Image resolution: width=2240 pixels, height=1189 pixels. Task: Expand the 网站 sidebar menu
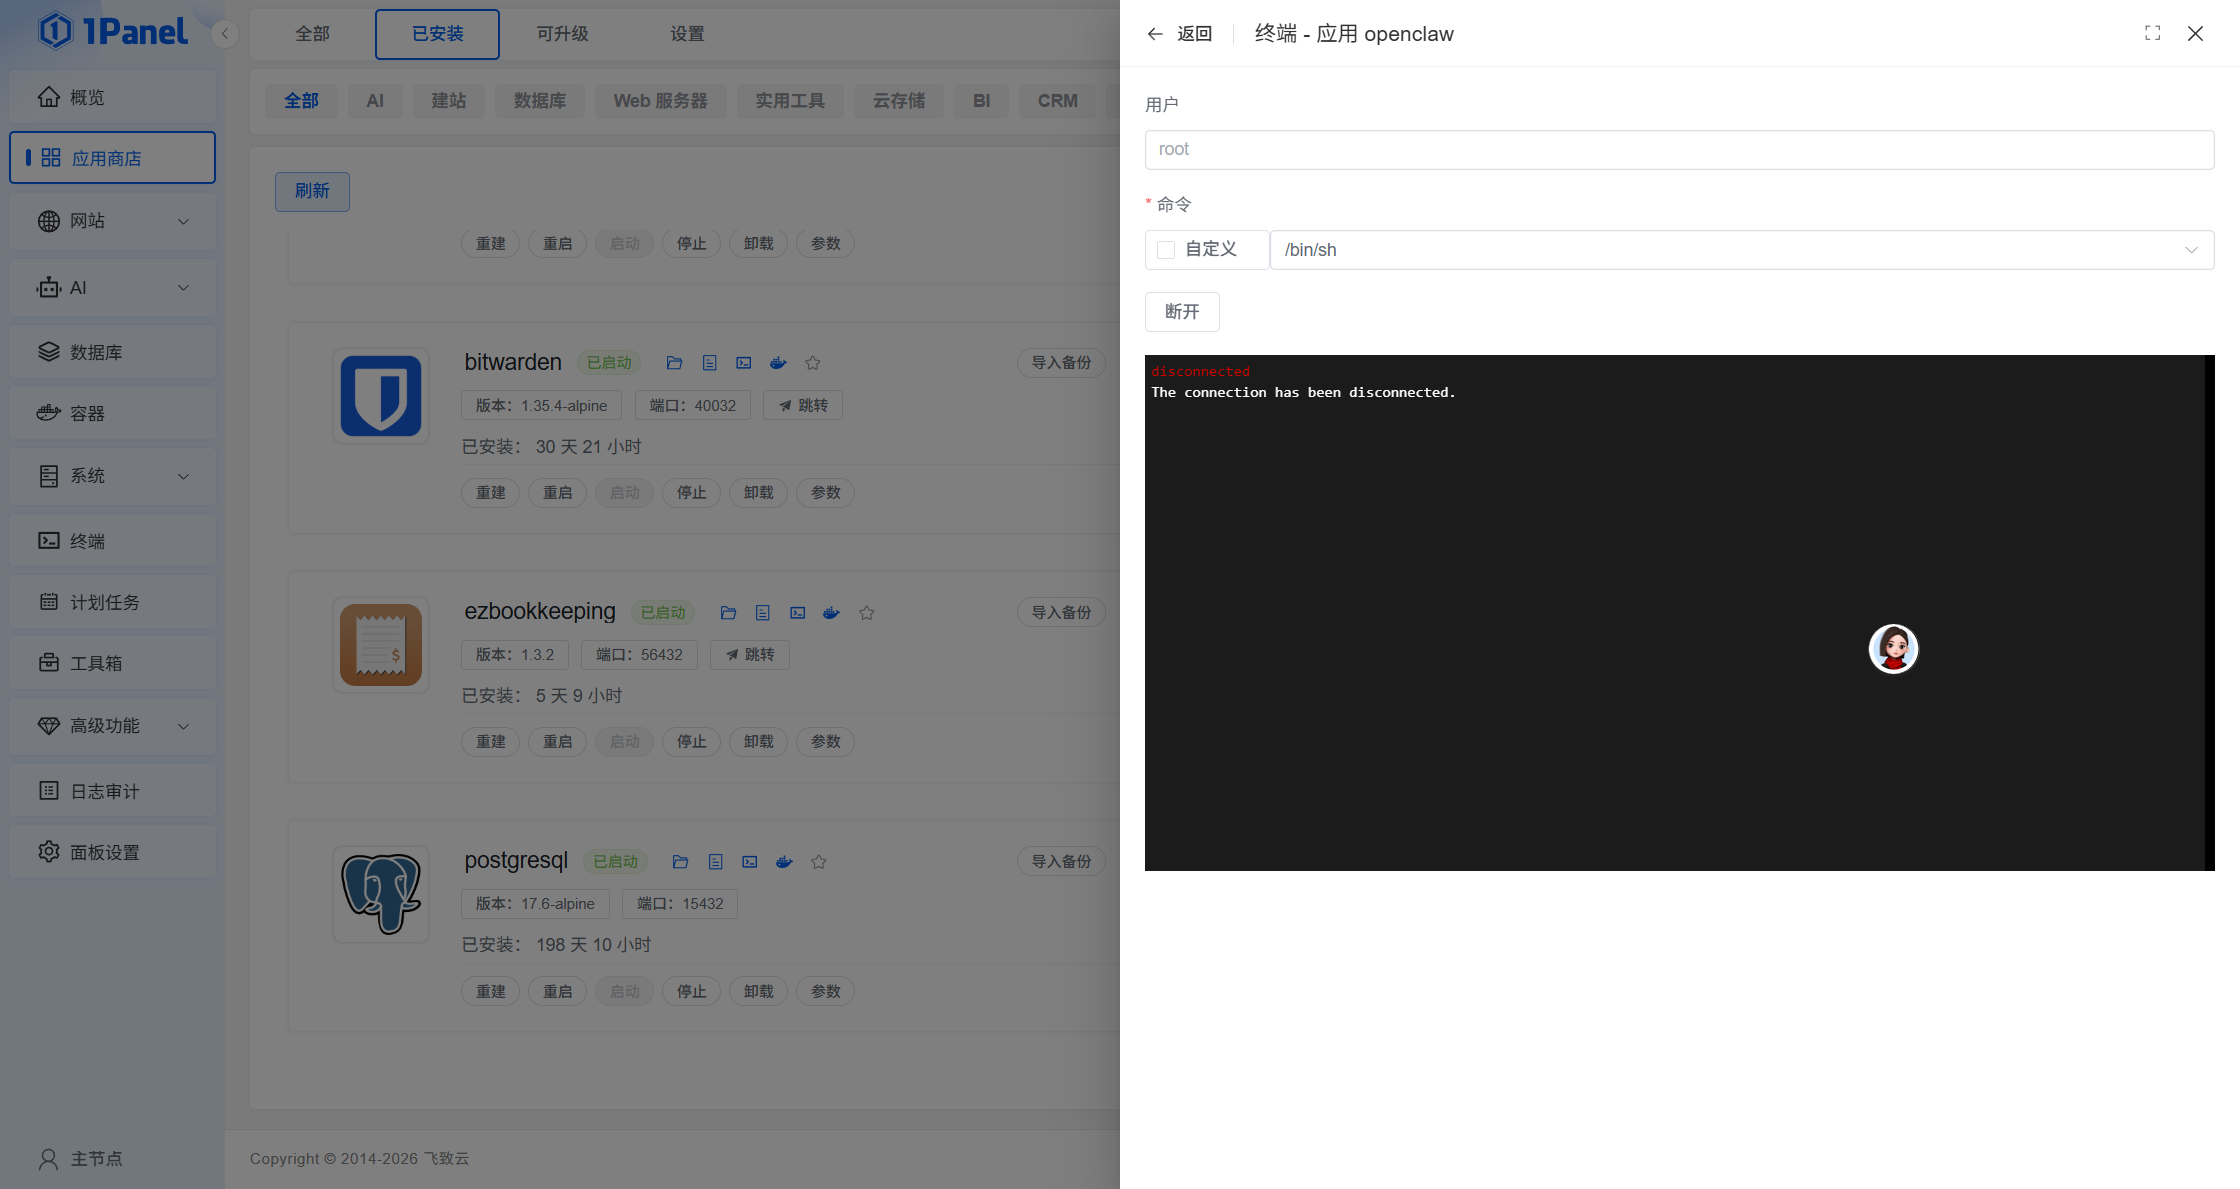pyautogui.click(x=112, y=221)
